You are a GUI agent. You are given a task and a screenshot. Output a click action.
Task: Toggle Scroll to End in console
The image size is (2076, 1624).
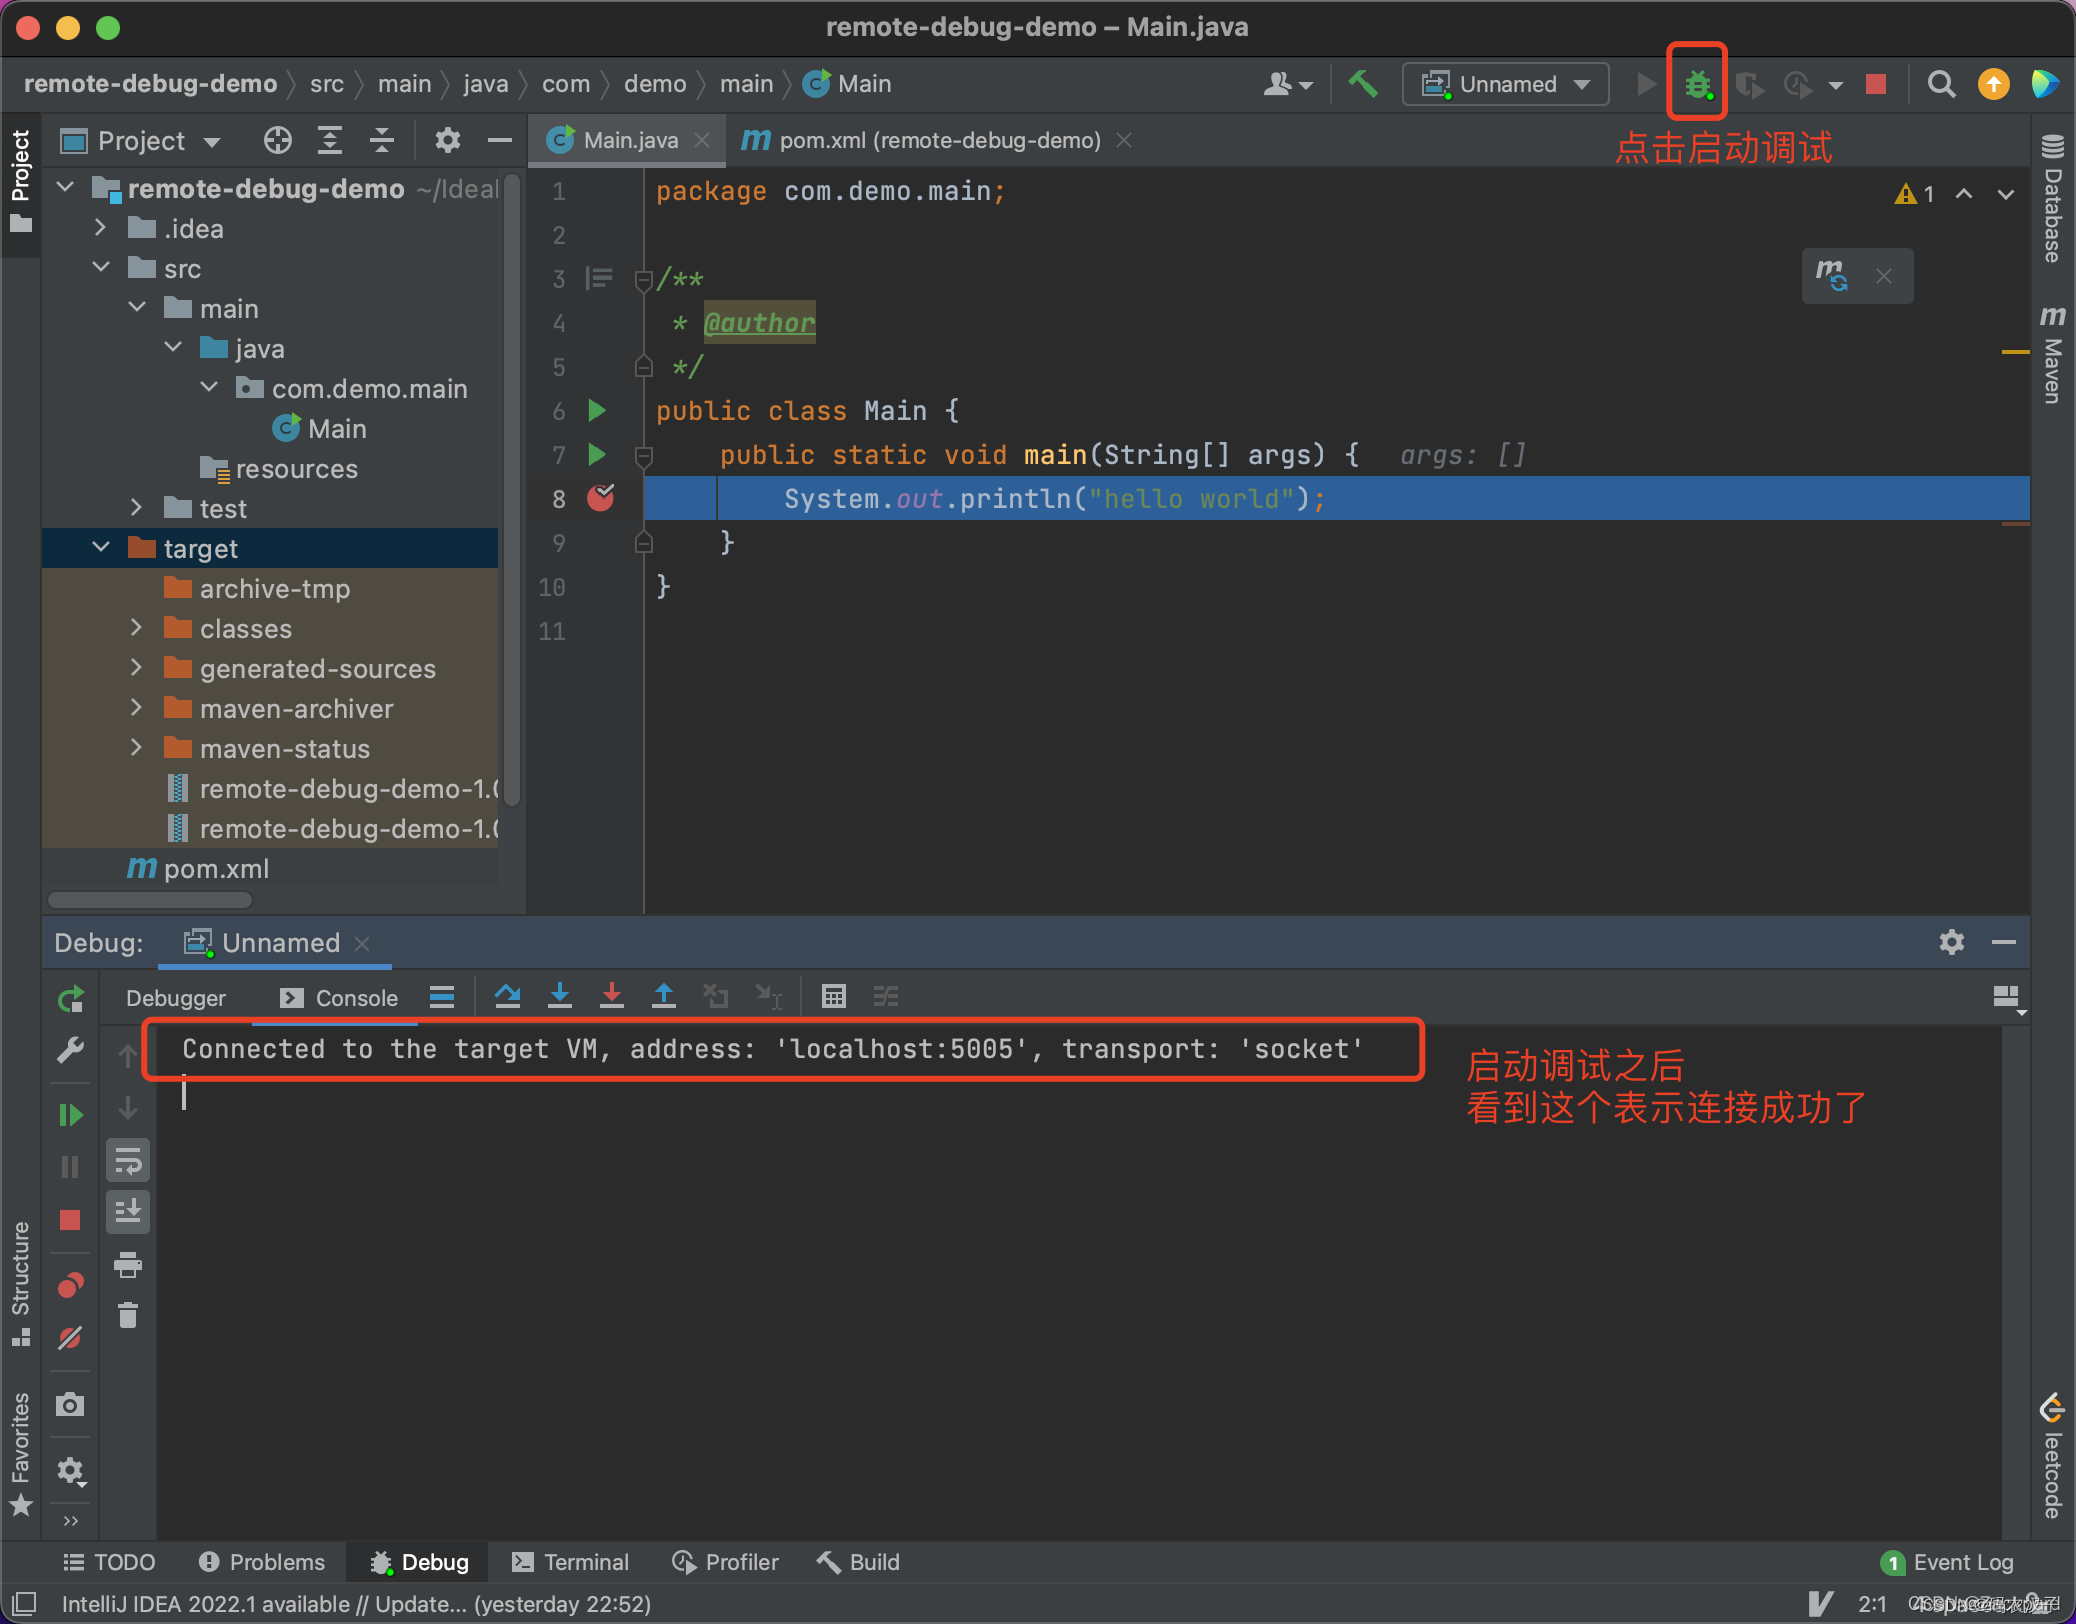click(x=128, y=1212)
